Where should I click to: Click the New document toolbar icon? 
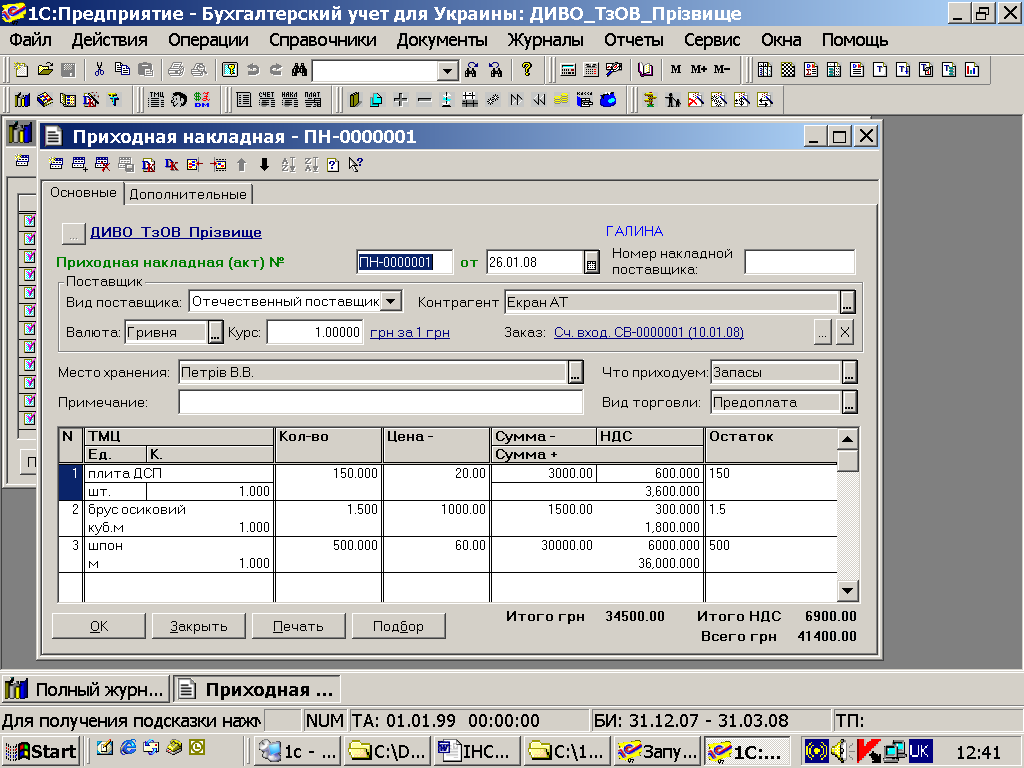21,69
